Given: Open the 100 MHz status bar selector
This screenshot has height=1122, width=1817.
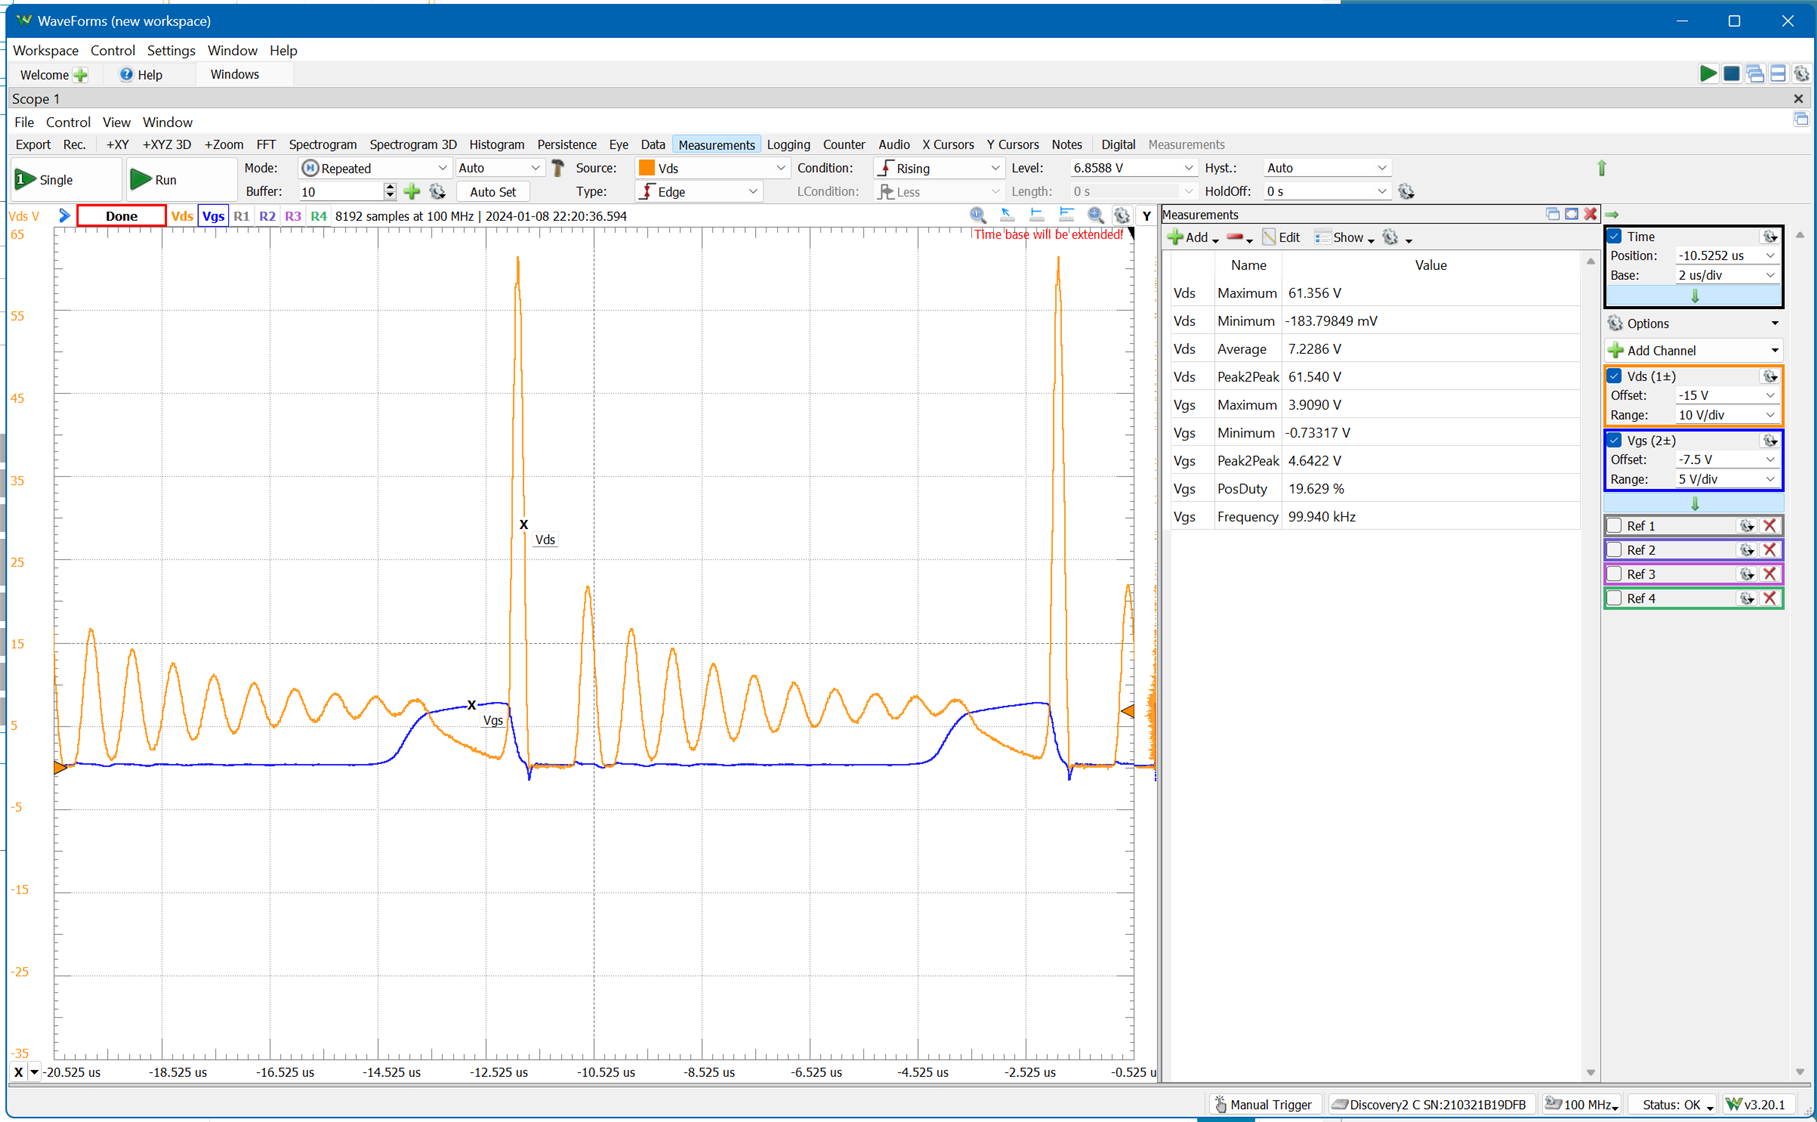Looking at the screenshot, I should pos(1582,1105).
